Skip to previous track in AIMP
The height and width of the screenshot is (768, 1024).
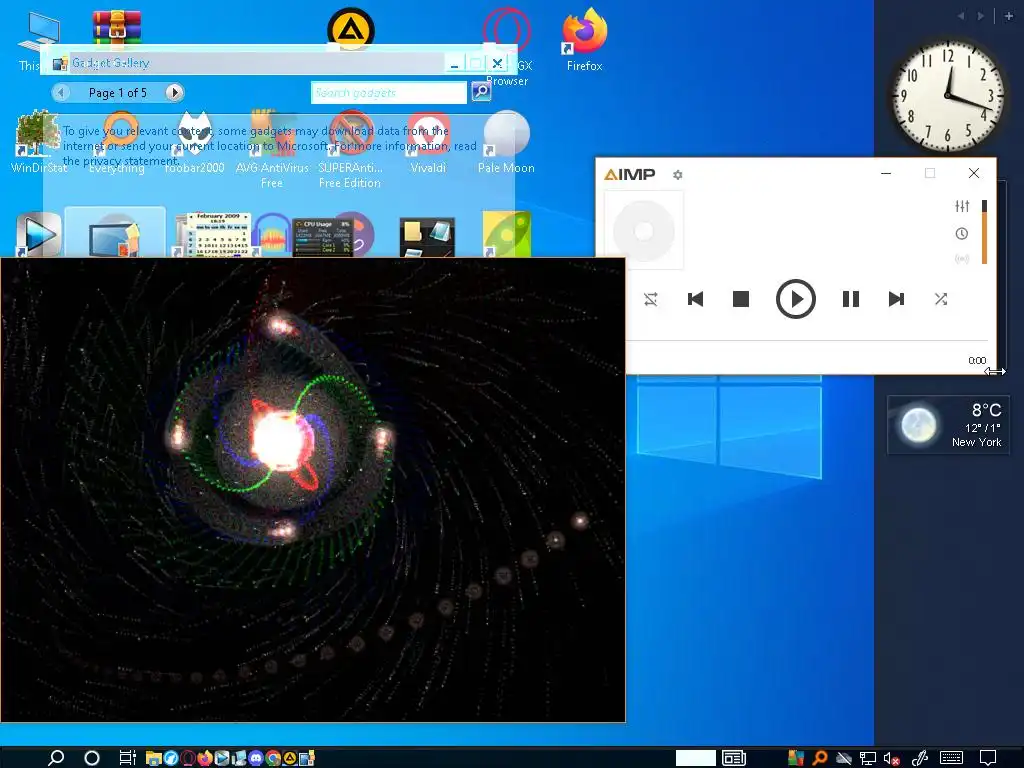(x=696, y=299)
